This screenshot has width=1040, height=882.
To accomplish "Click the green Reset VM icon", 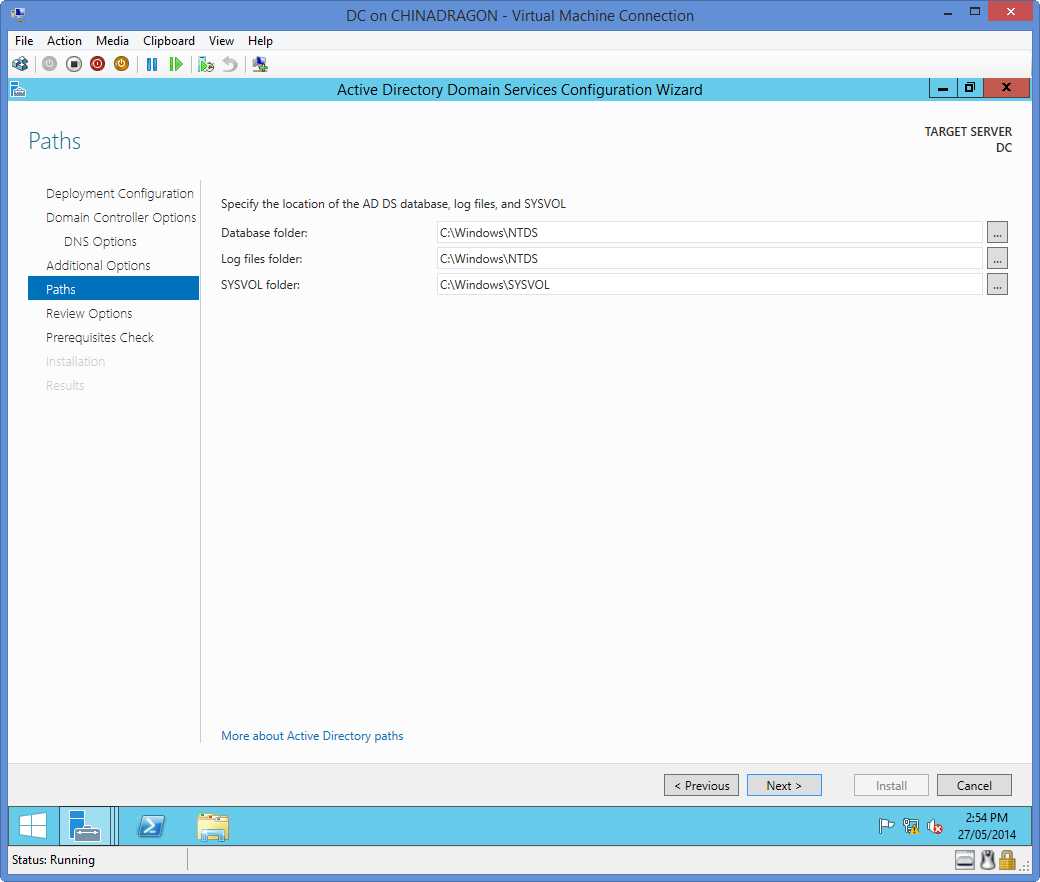I will (176, 64).
